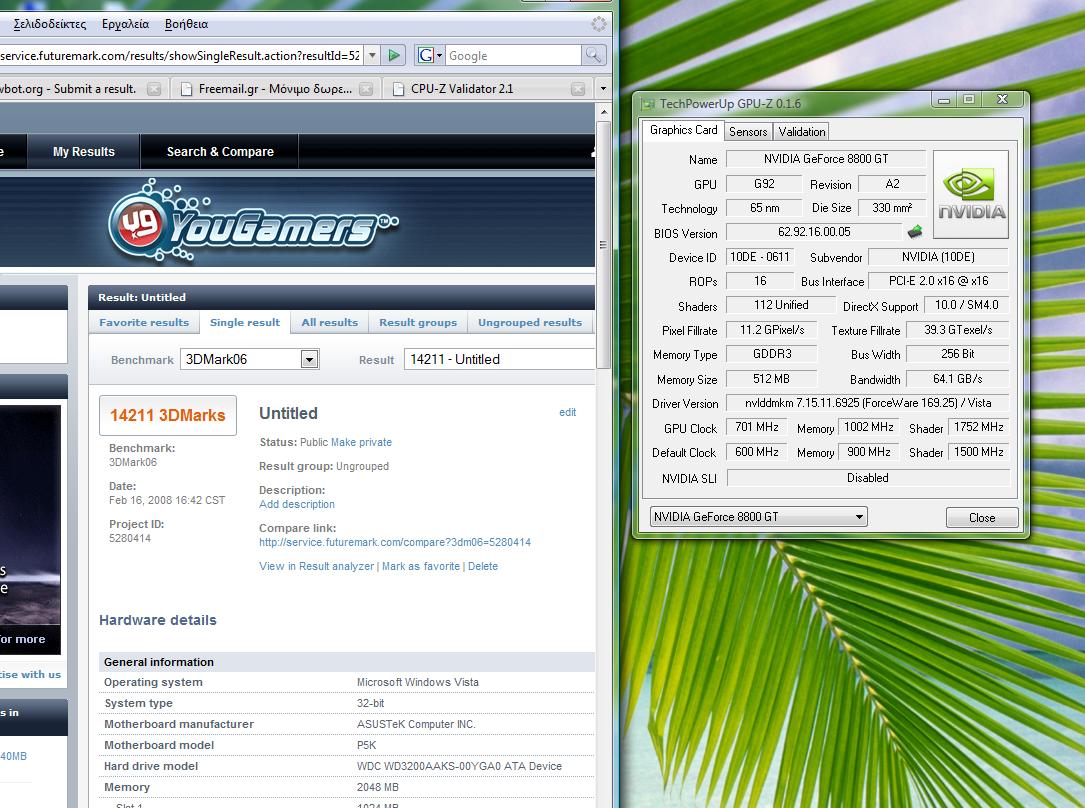The height and width of the screenshot is (808, 1085).
Task: Switch to the Validation tab in GPU-Z
Action: point(801,131)
